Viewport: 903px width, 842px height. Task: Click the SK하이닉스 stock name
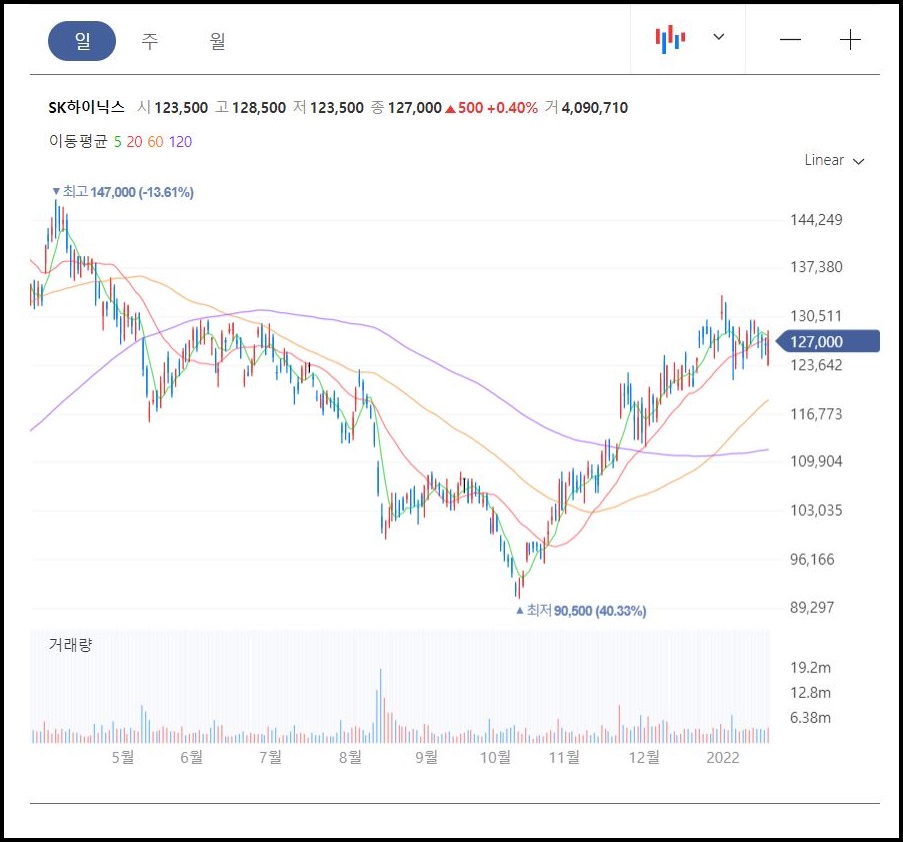[x=86, y=107]
